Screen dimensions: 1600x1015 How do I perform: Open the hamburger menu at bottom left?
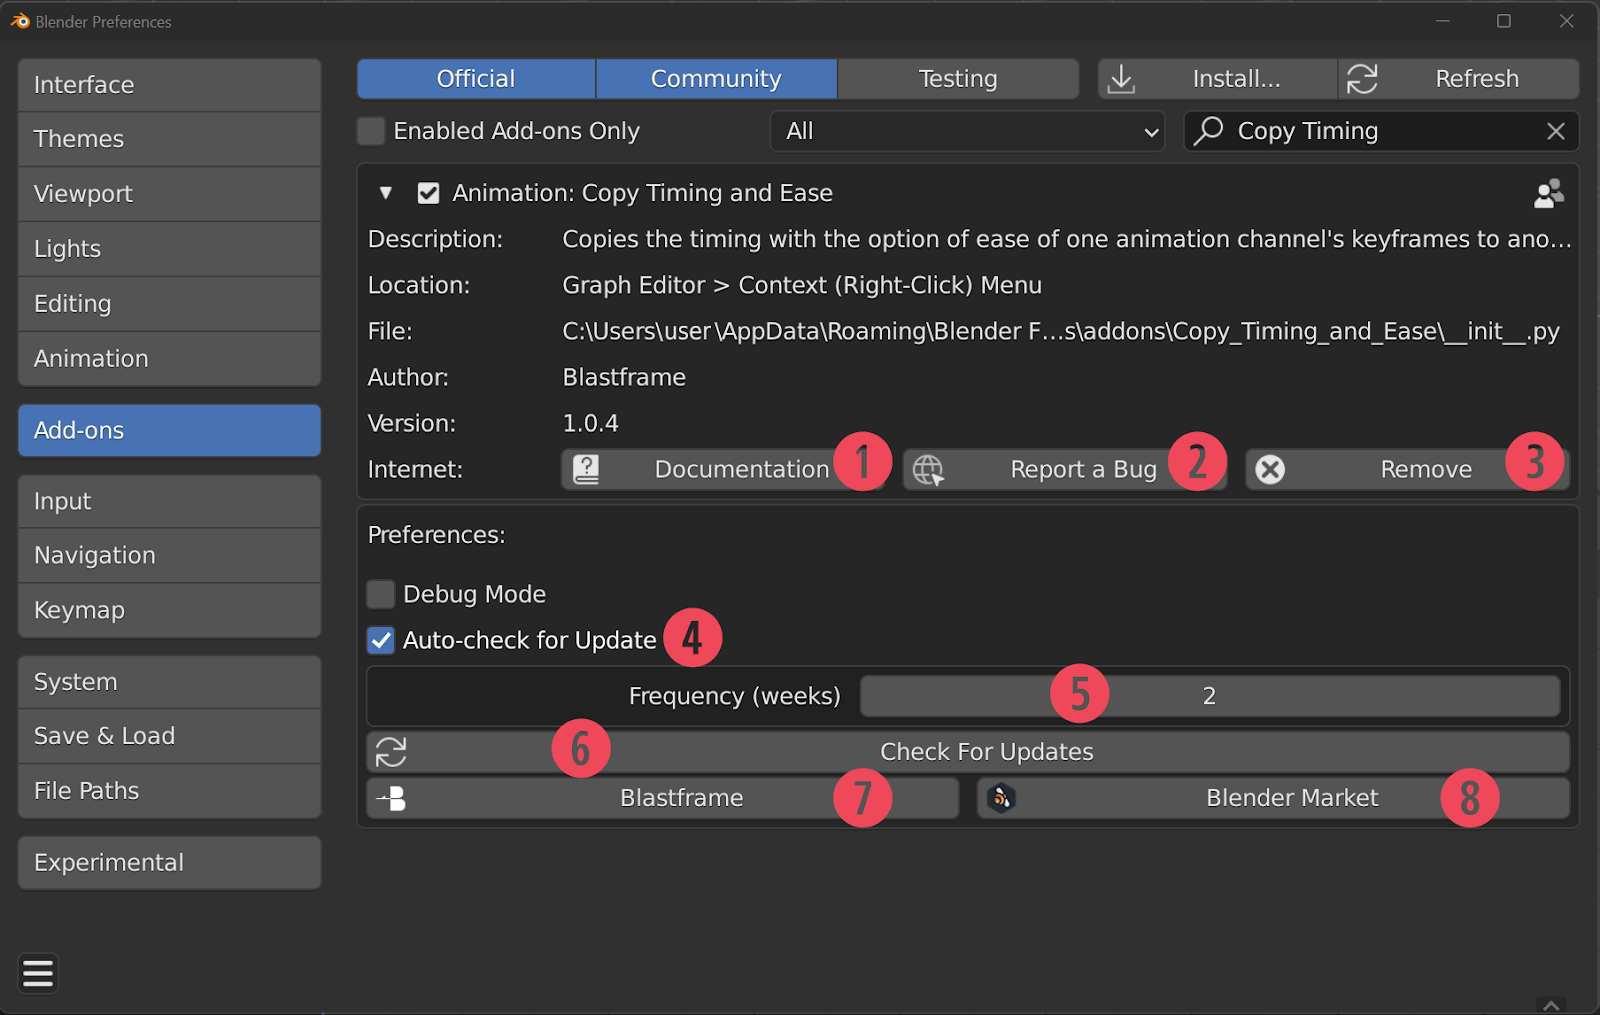[x=38, y=973]
